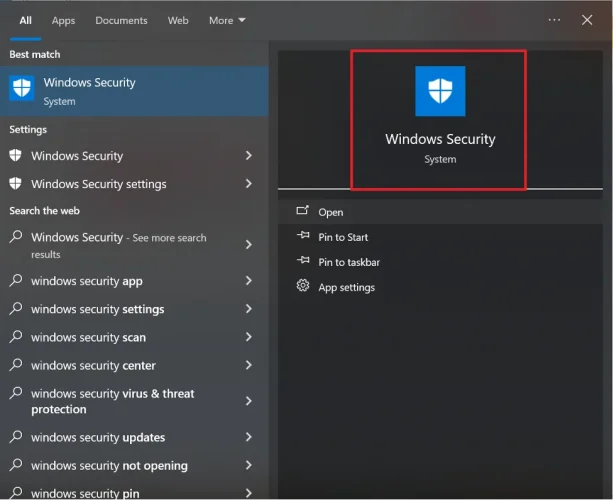Click the shield icon beside Windows Security settings

click(16, 184)
